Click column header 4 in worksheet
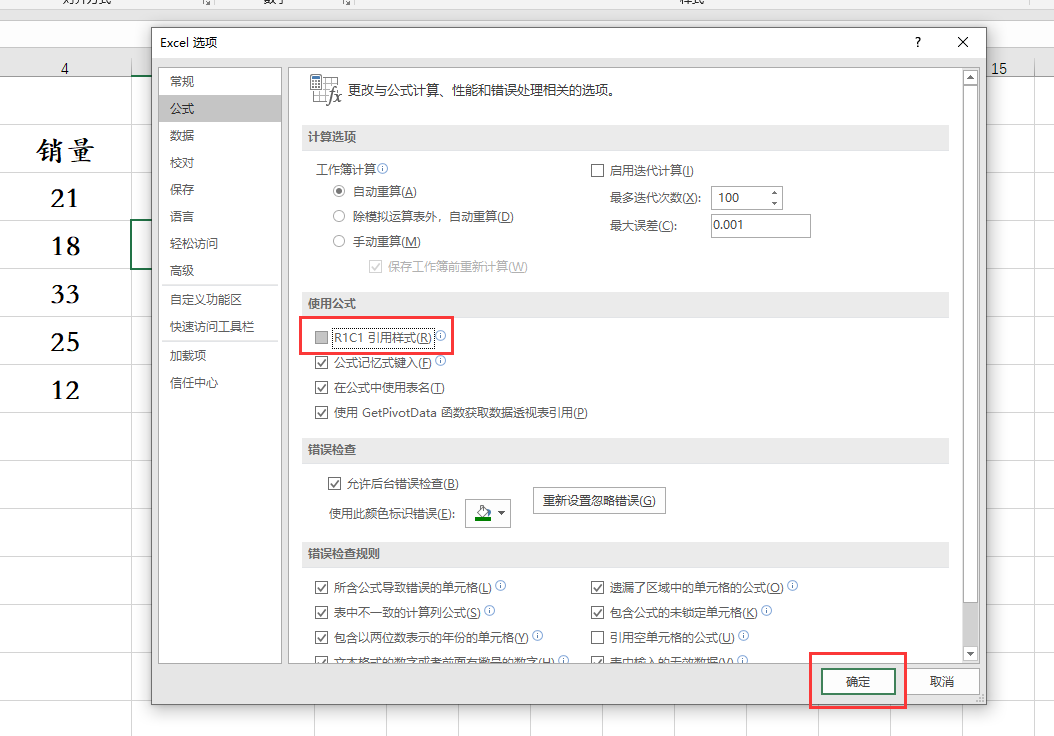Screen dimensions: 1054x736 pyautogui.click(x=65, y=68)
